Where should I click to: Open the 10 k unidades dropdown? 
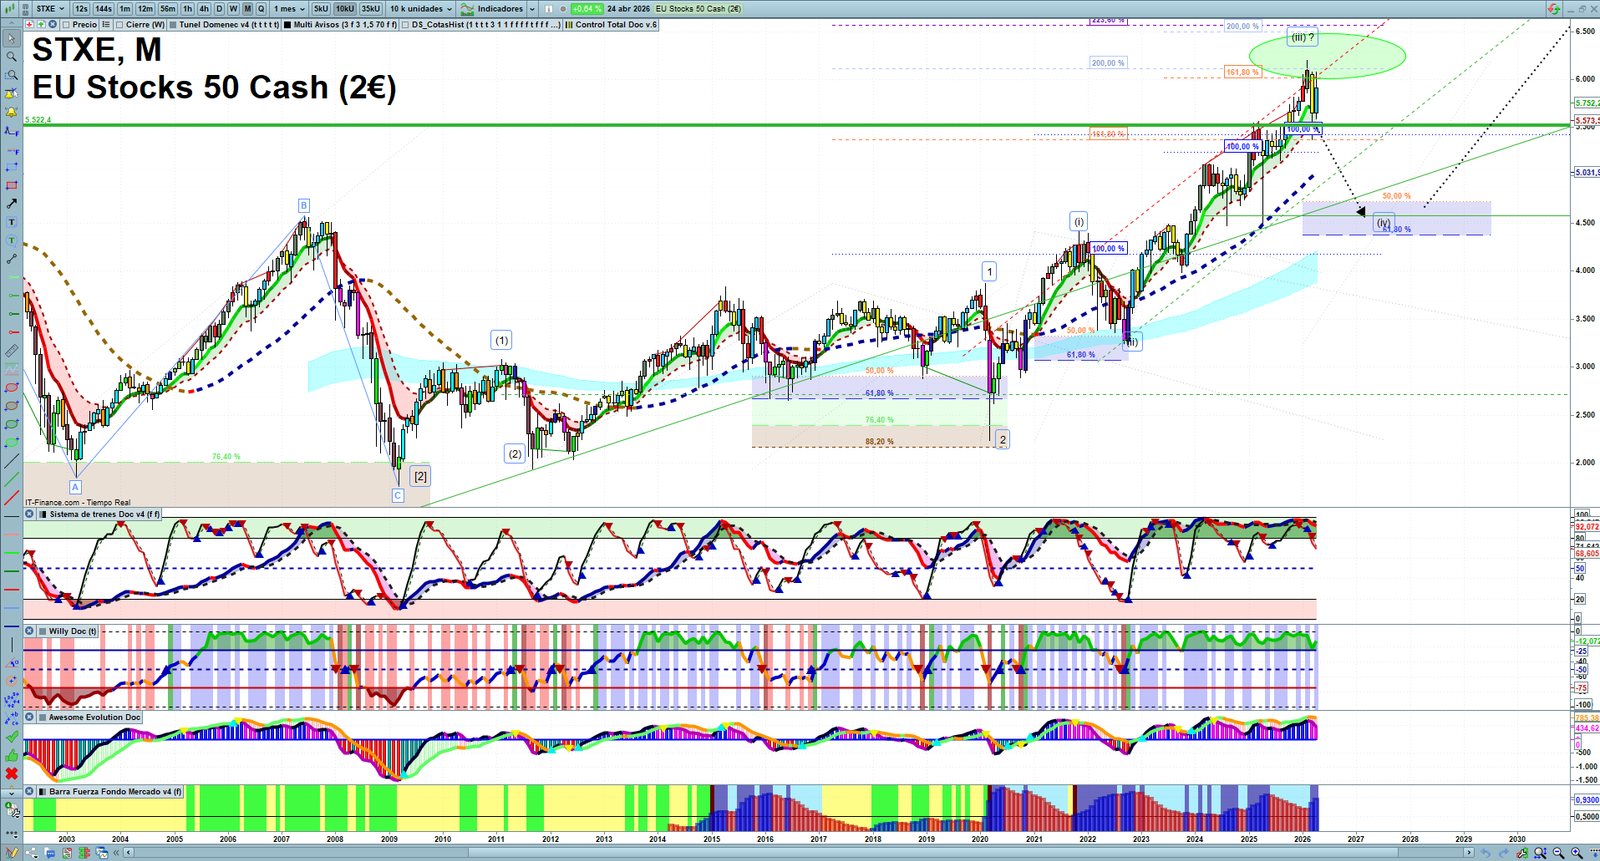[x=422, y=9]
